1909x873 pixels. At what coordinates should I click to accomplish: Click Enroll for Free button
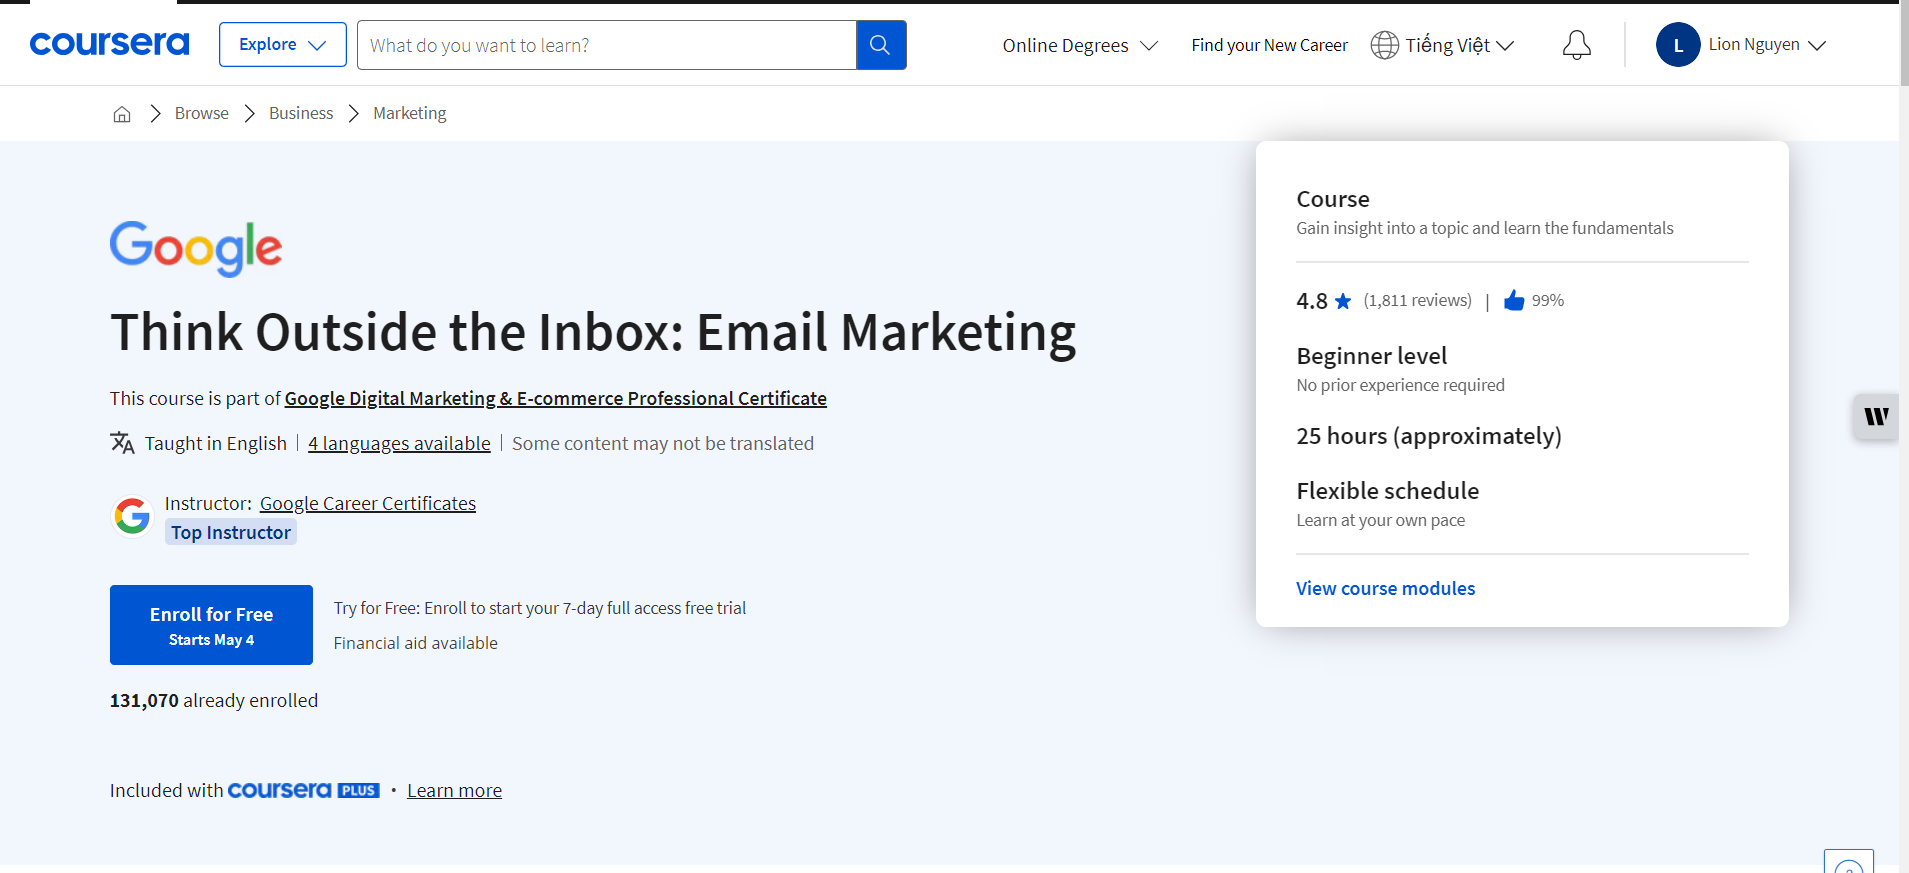pyautogui.click(x=211, y=625)
